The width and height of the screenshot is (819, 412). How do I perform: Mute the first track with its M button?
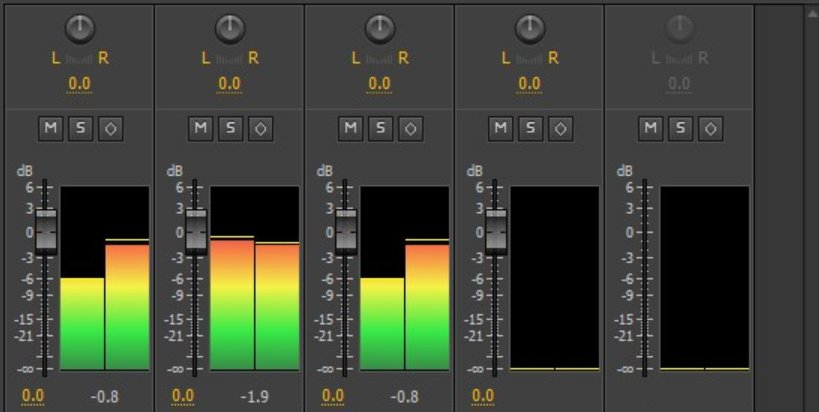(51, 128)
